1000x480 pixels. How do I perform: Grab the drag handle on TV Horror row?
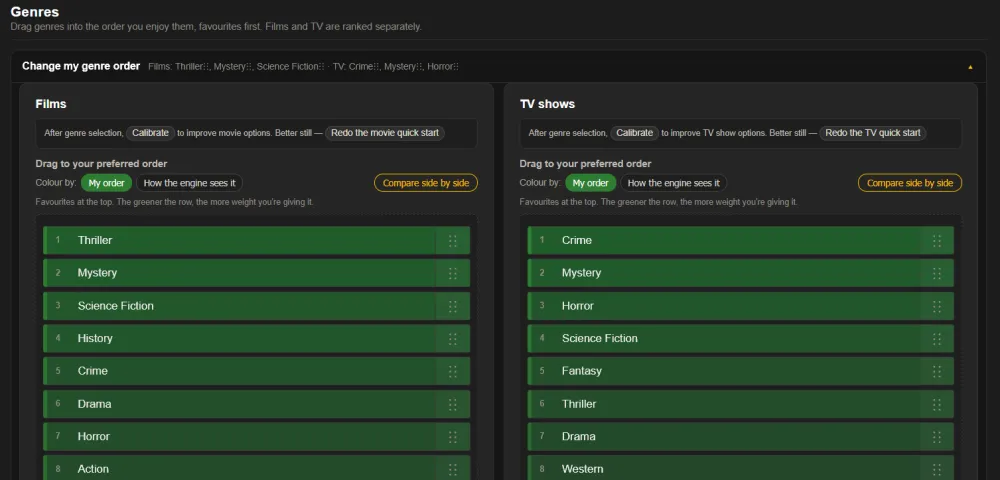coord(937,306)
